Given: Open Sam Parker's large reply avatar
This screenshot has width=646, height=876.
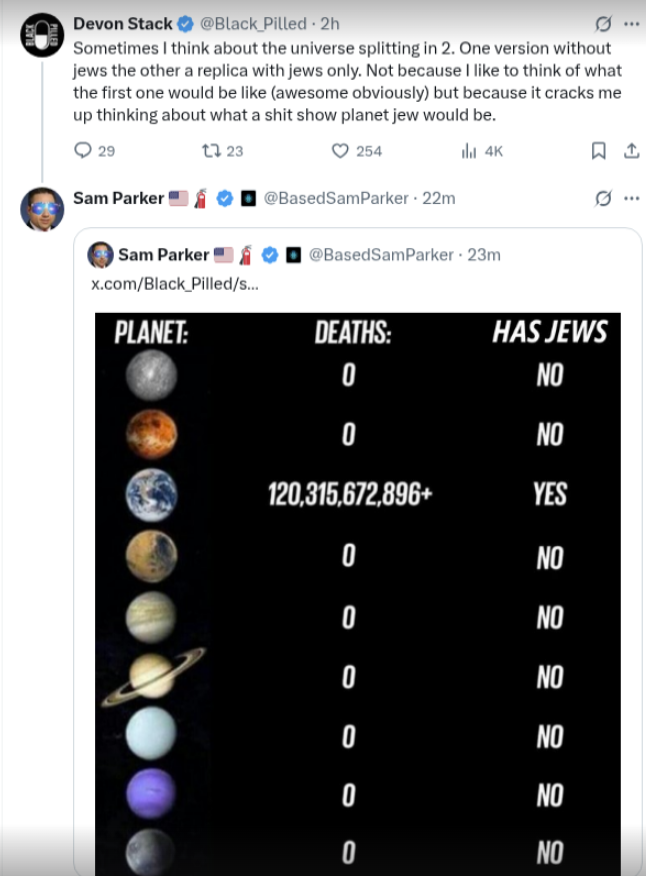Looking at the screenshot, I should pyautogui.click(x=42, y=209).
